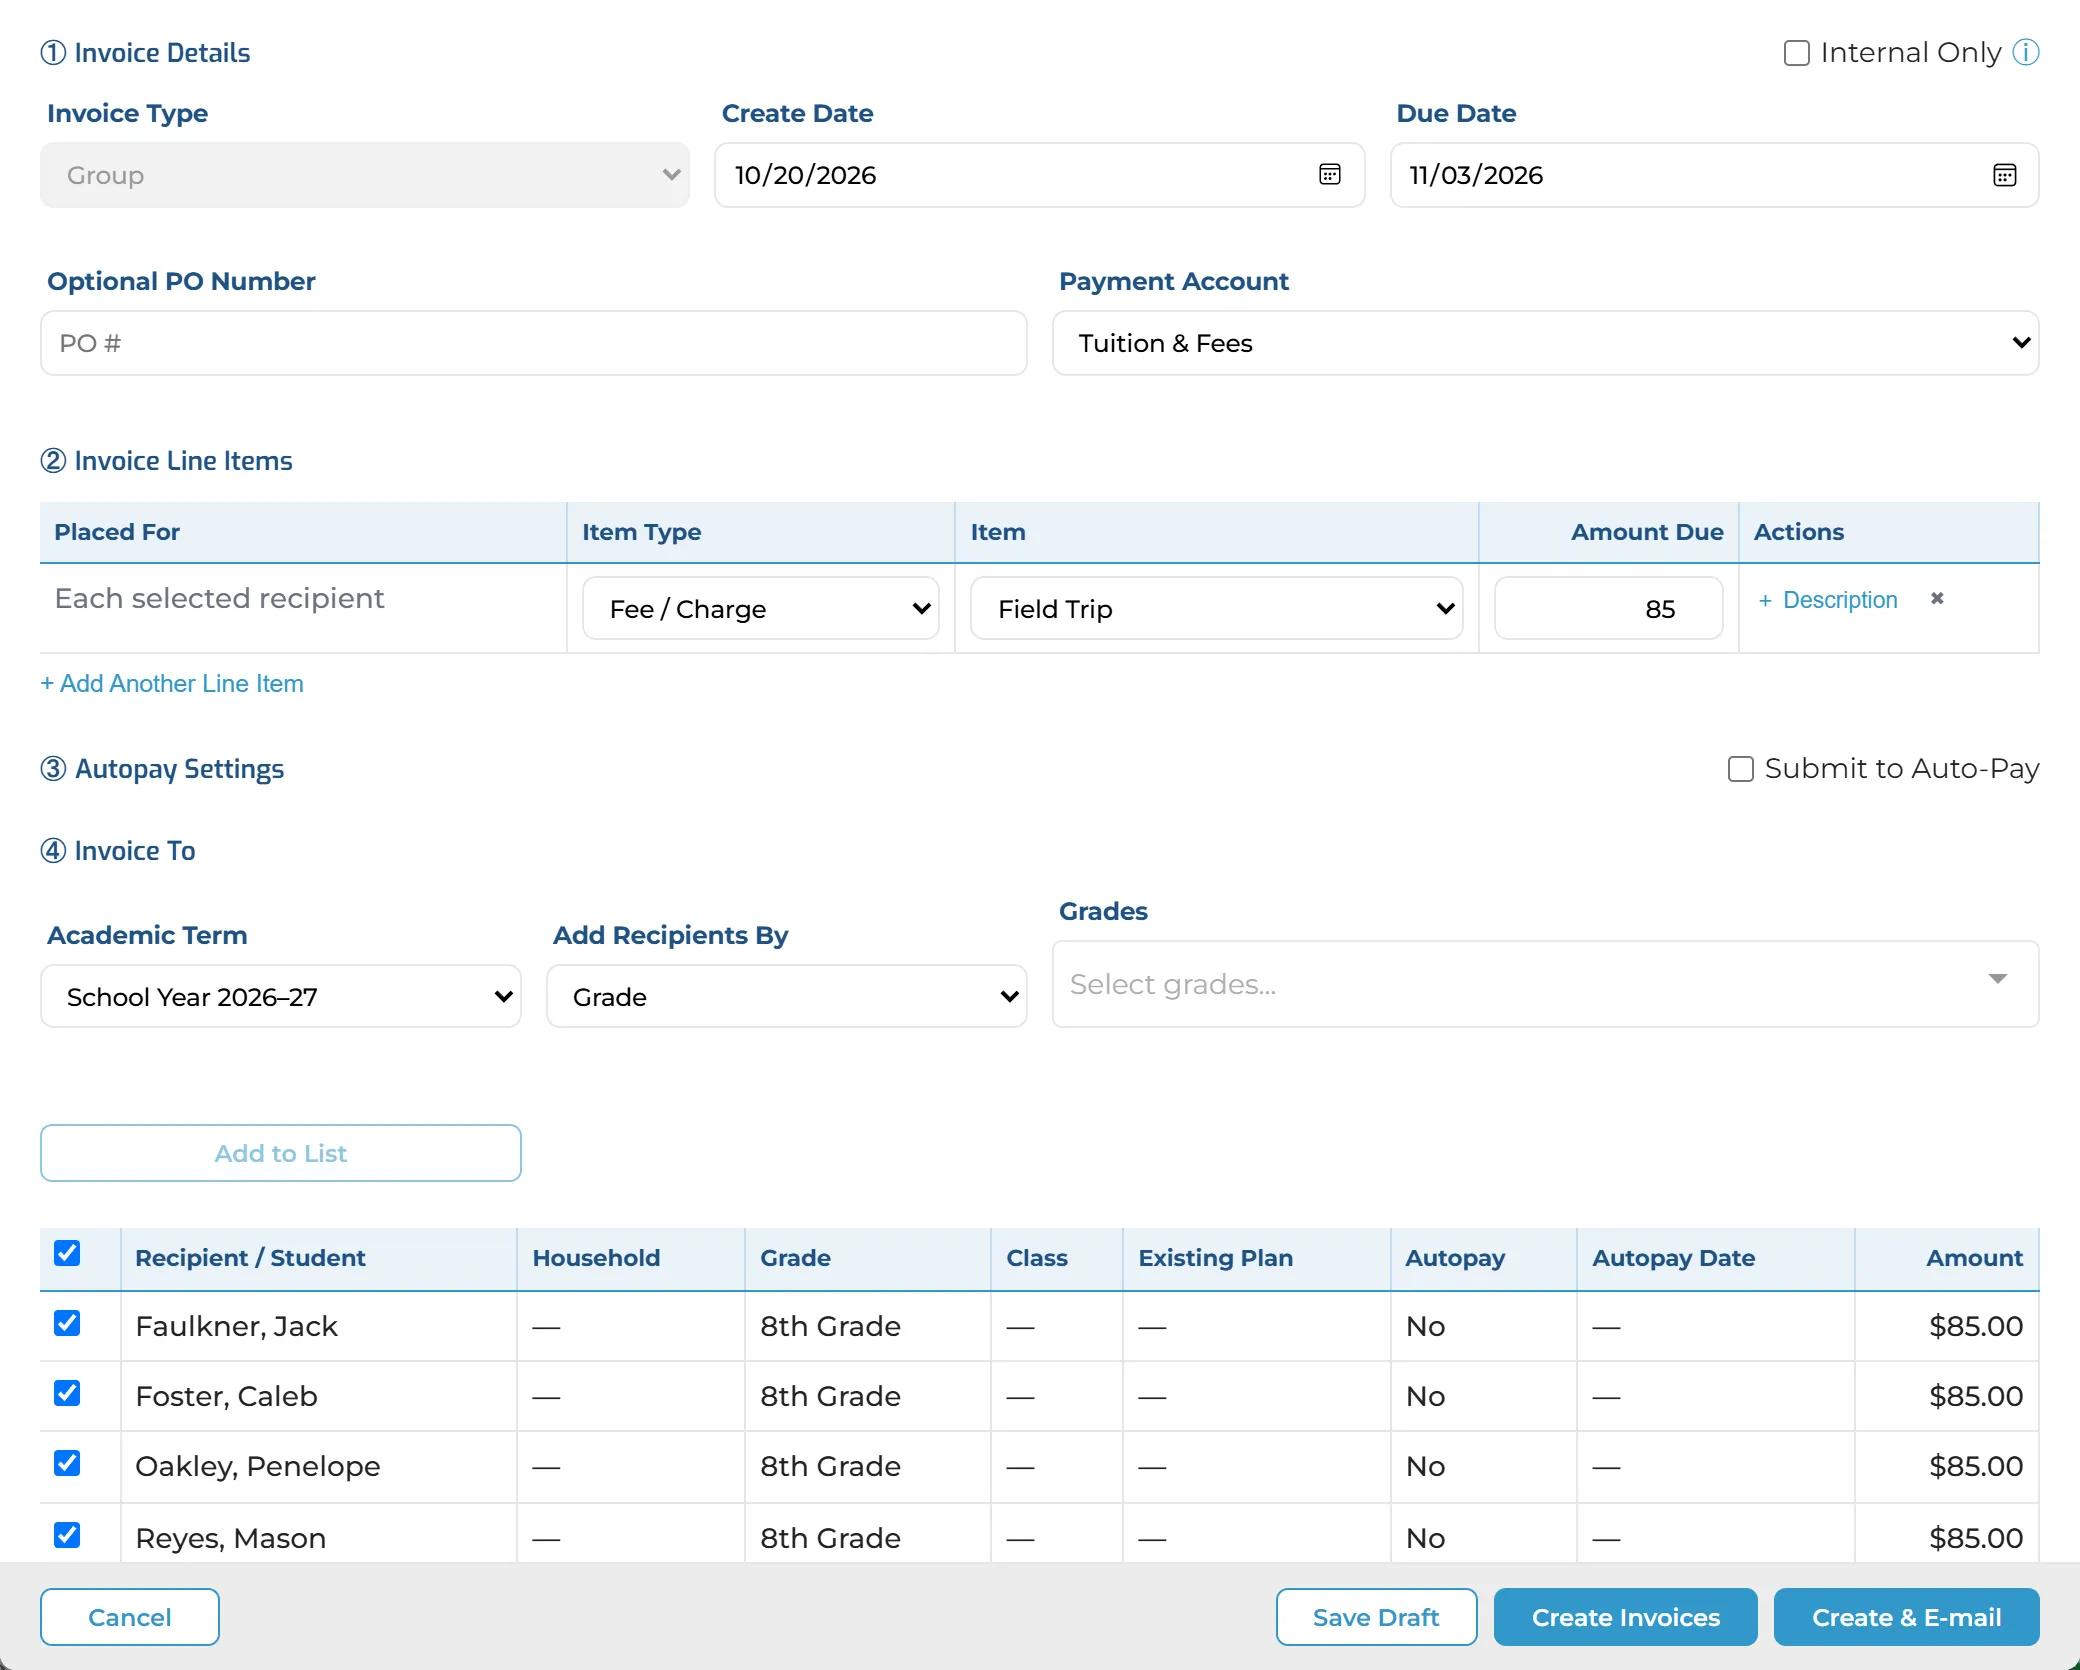Select the name Reyes, Mason

(231, 1538)
